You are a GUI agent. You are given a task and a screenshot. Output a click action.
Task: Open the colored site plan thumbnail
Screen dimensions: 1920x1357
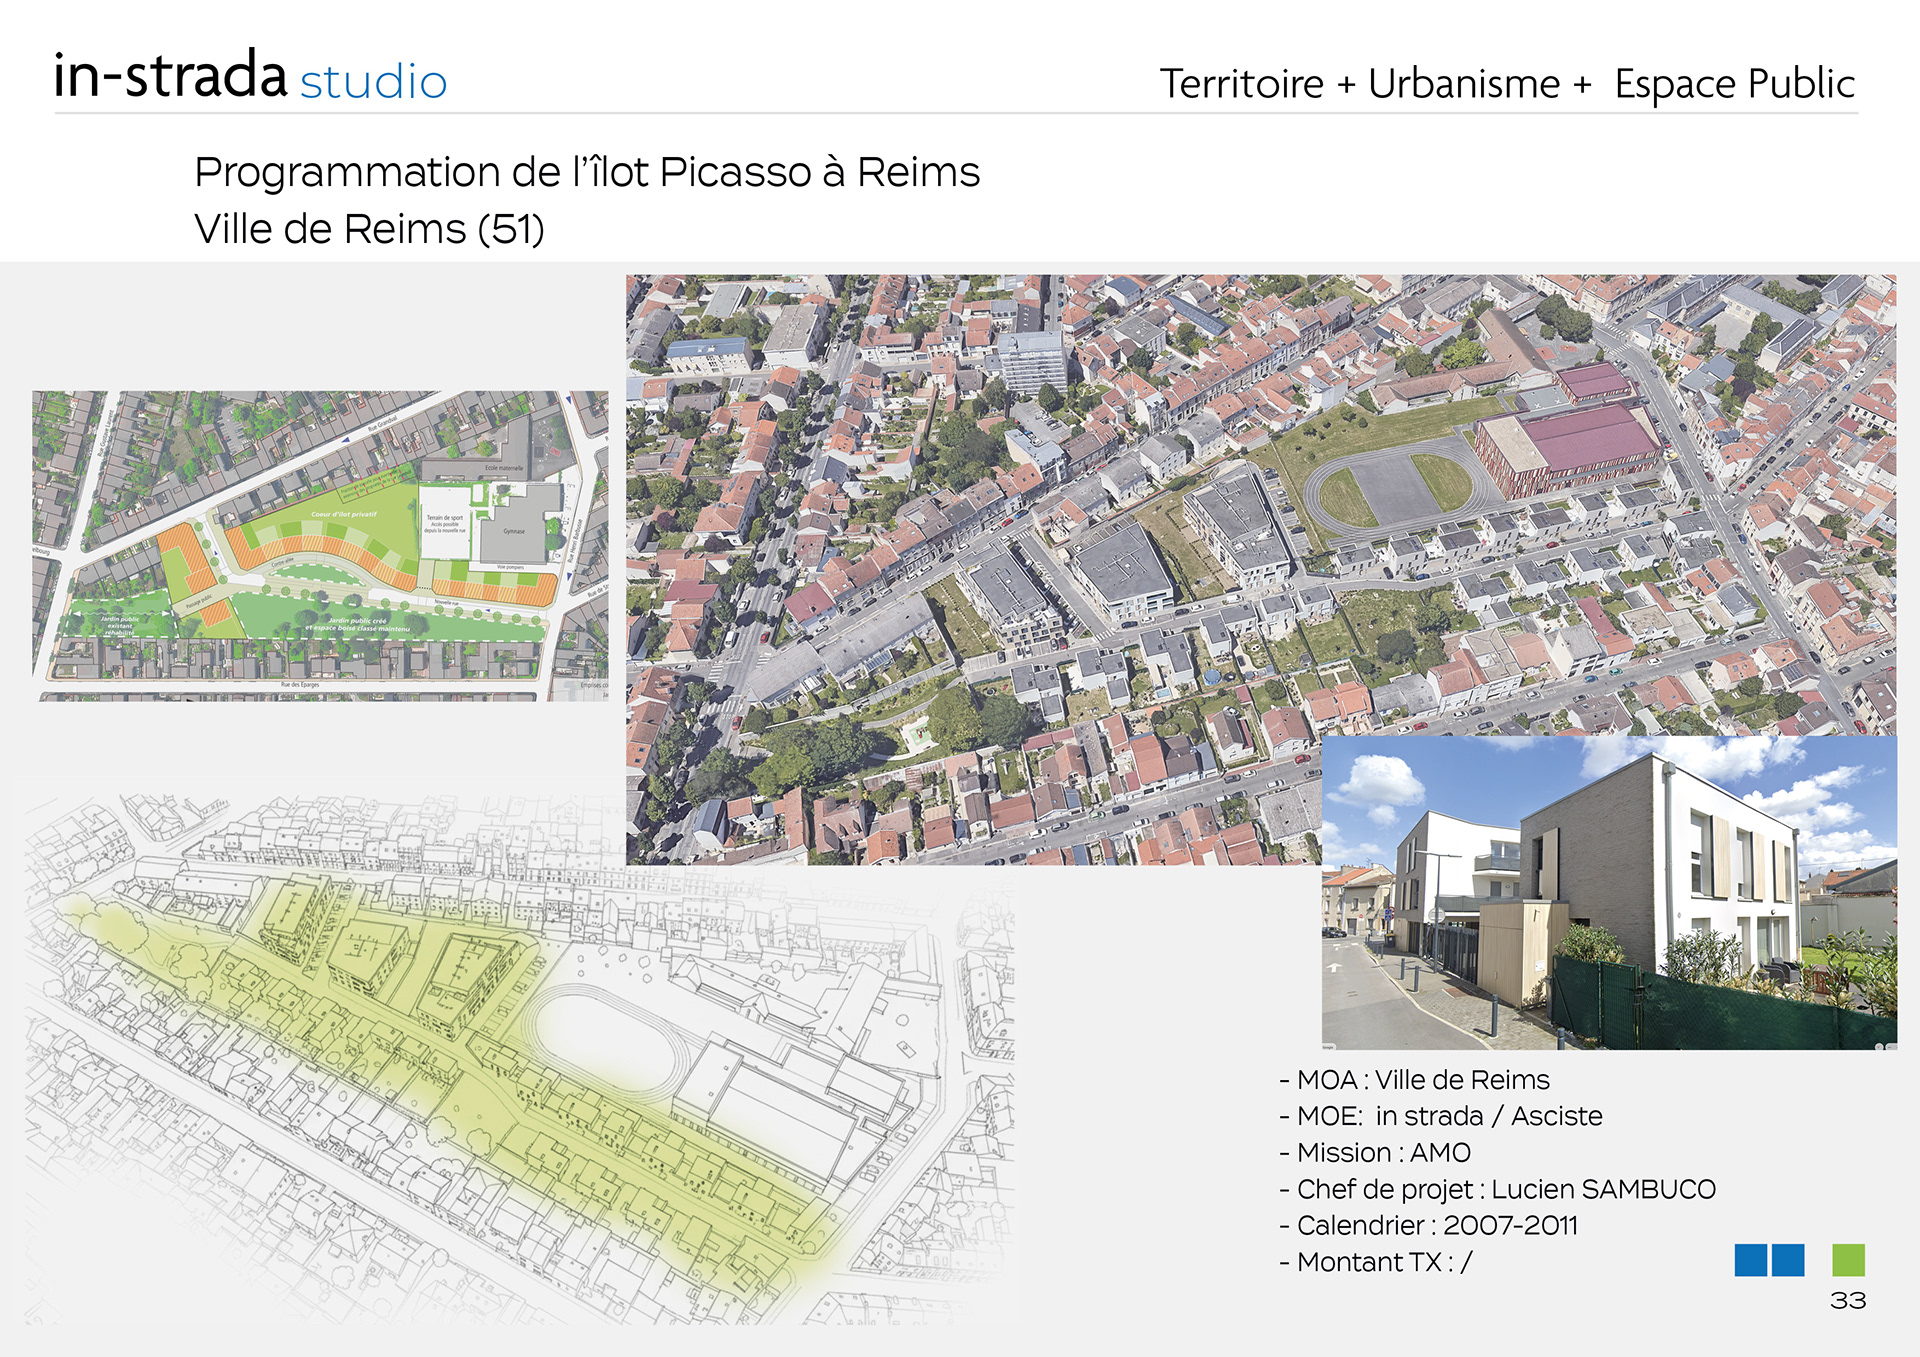pos(320,545)
